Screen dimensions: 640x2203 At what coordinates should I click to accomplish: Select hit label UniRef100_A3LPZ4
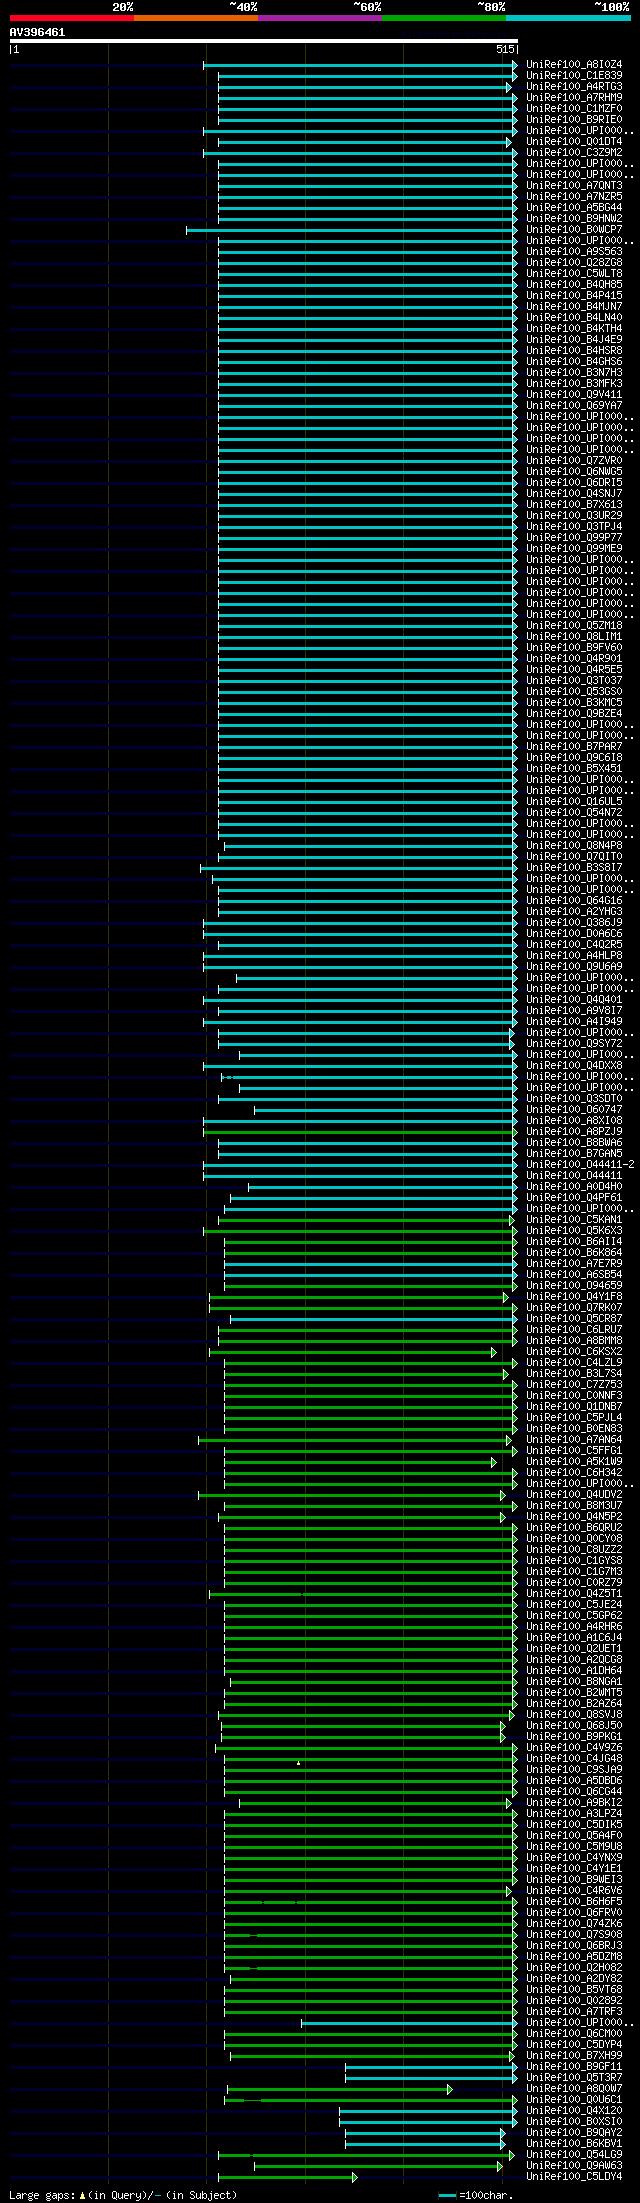tap(574, 1814)
